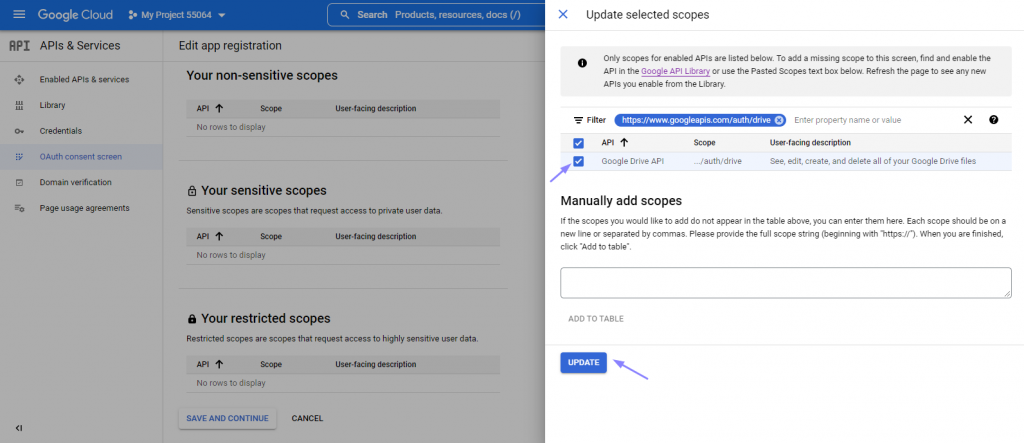Screen dimensions: 1024x443
Task: Click the Google Drive API row text
Action: (632, 161)
